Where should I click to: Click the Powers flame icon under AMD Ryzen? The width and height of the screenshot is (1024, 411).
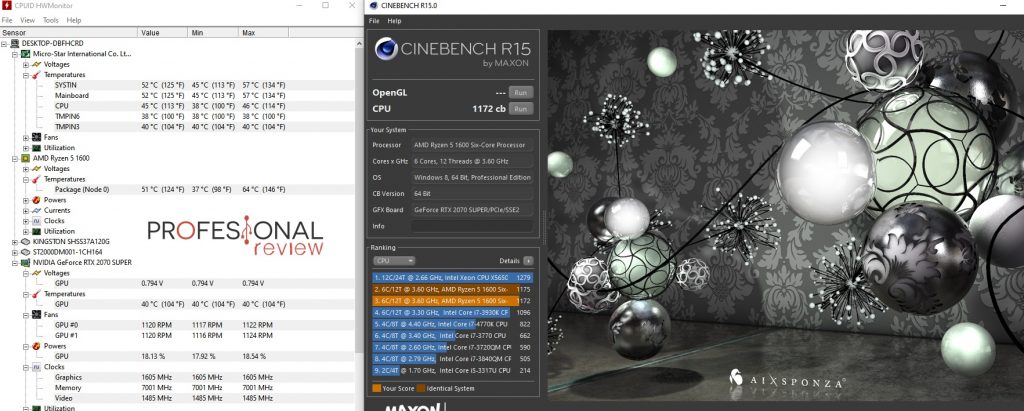(x=37, y=200)
